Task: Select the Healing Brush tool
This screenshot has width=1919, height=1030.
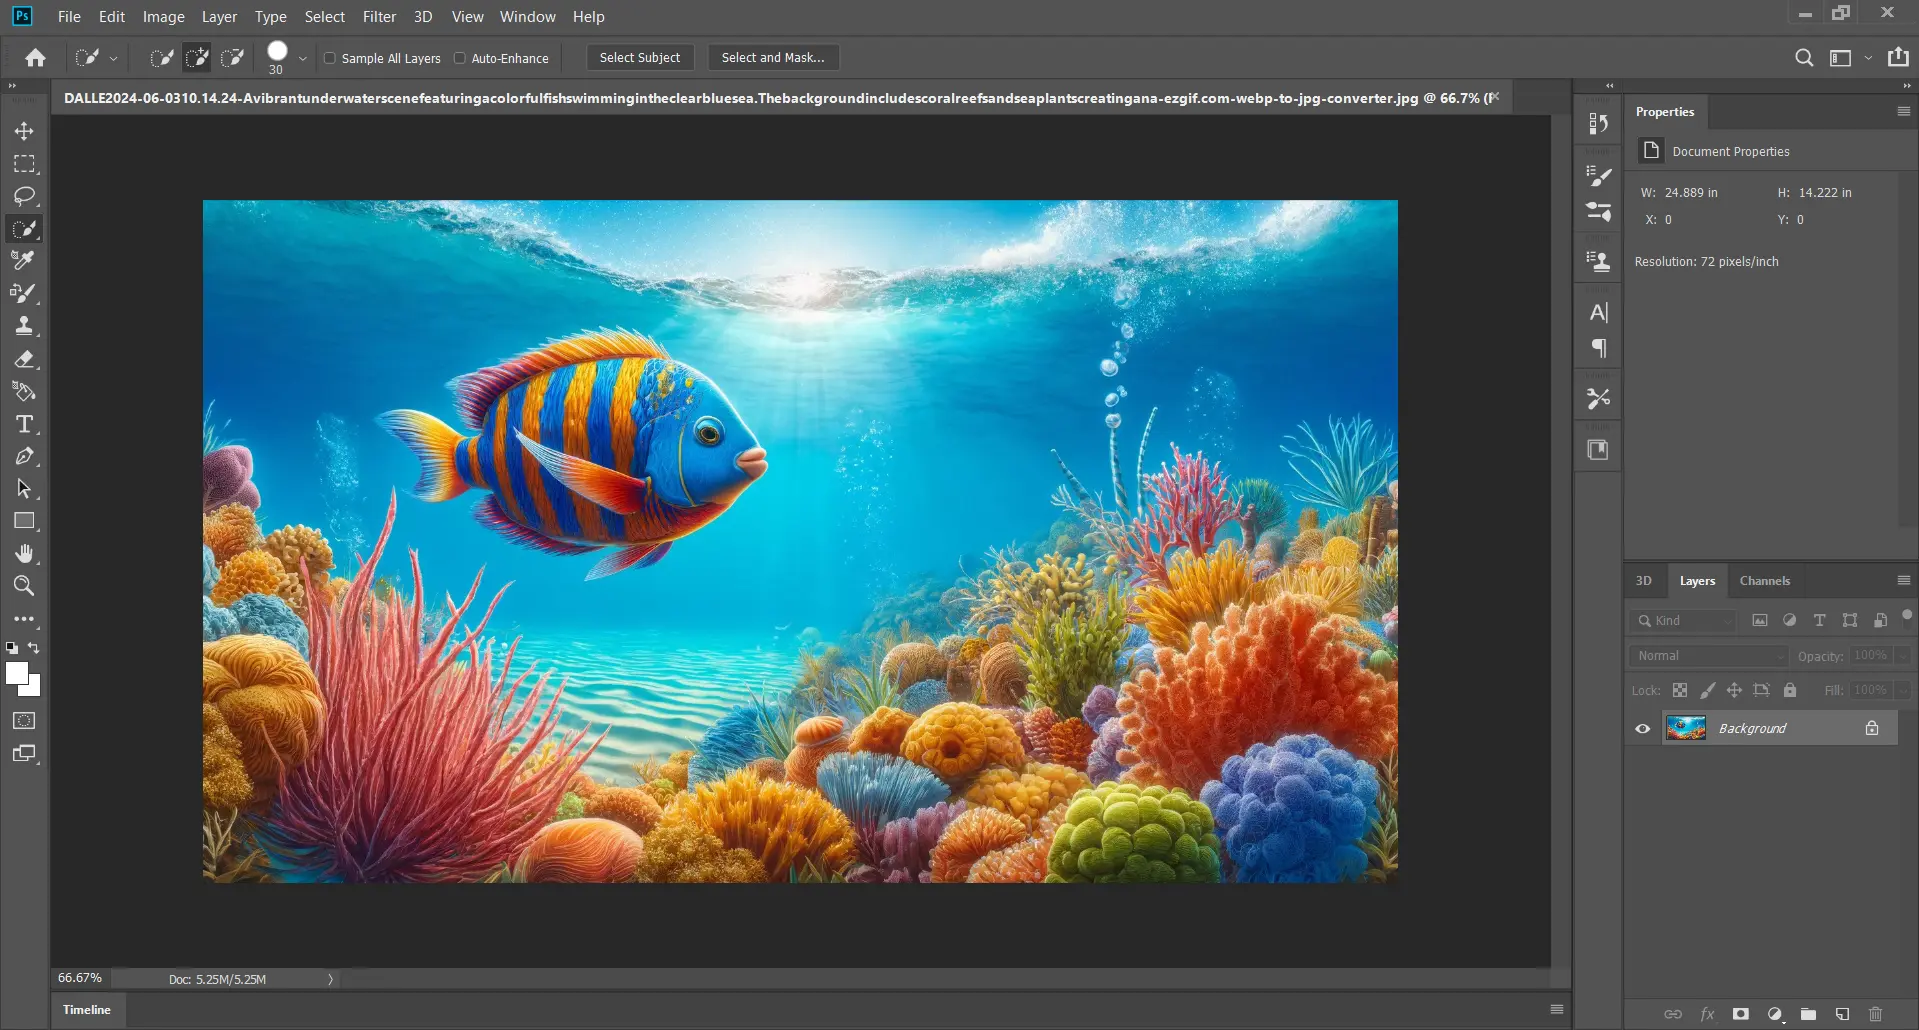Action: tap(24, 294)
